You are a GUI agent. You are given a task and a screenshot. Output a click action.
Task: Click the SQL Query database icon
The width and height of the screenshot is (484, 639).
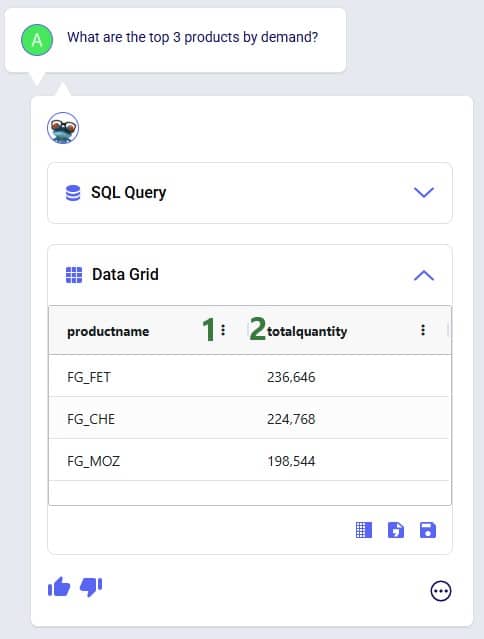73,193
